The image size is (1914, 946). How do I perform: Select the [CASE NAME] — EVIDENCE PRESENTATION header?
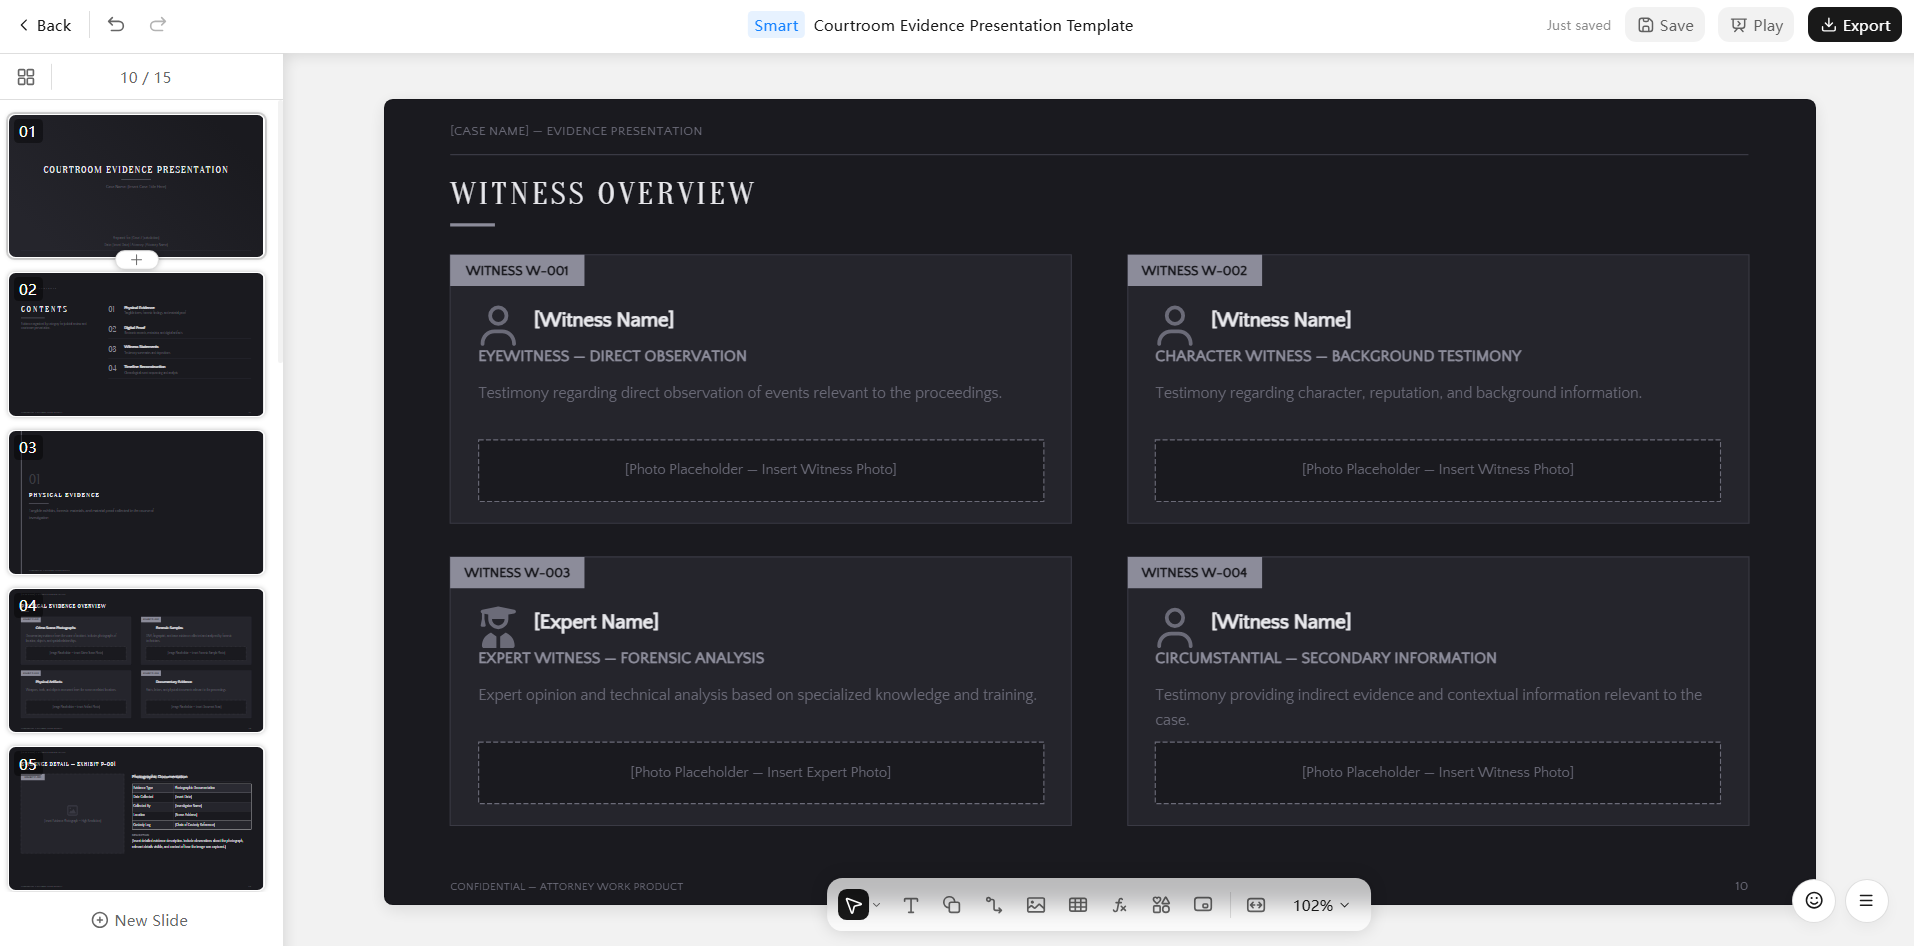tap(576, 131)
